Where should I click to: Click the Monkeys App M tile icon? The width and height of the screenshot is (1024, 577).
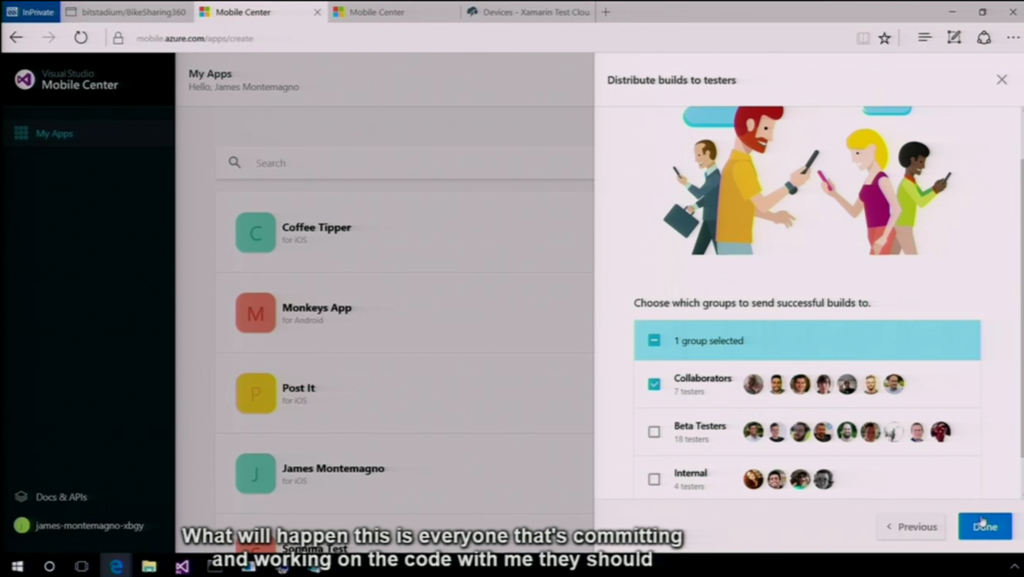[x=255, y=313]
